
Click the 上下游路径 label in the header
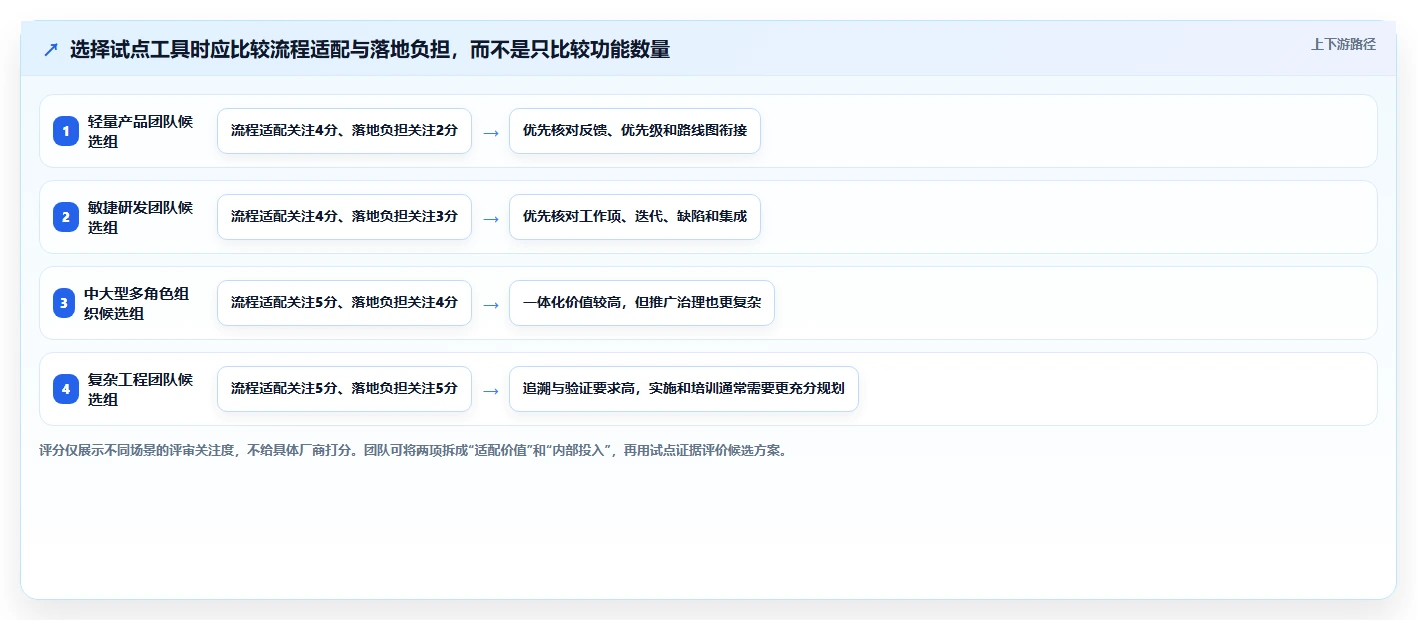point(1343,44)
